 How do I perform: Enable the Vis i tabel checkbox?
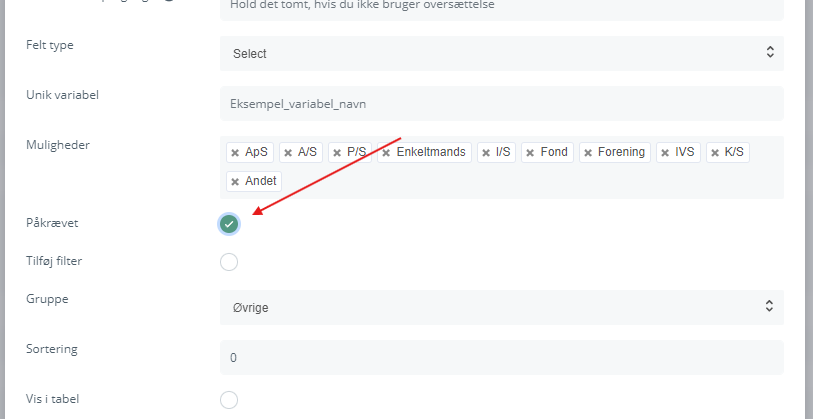(x=229, y=400)
